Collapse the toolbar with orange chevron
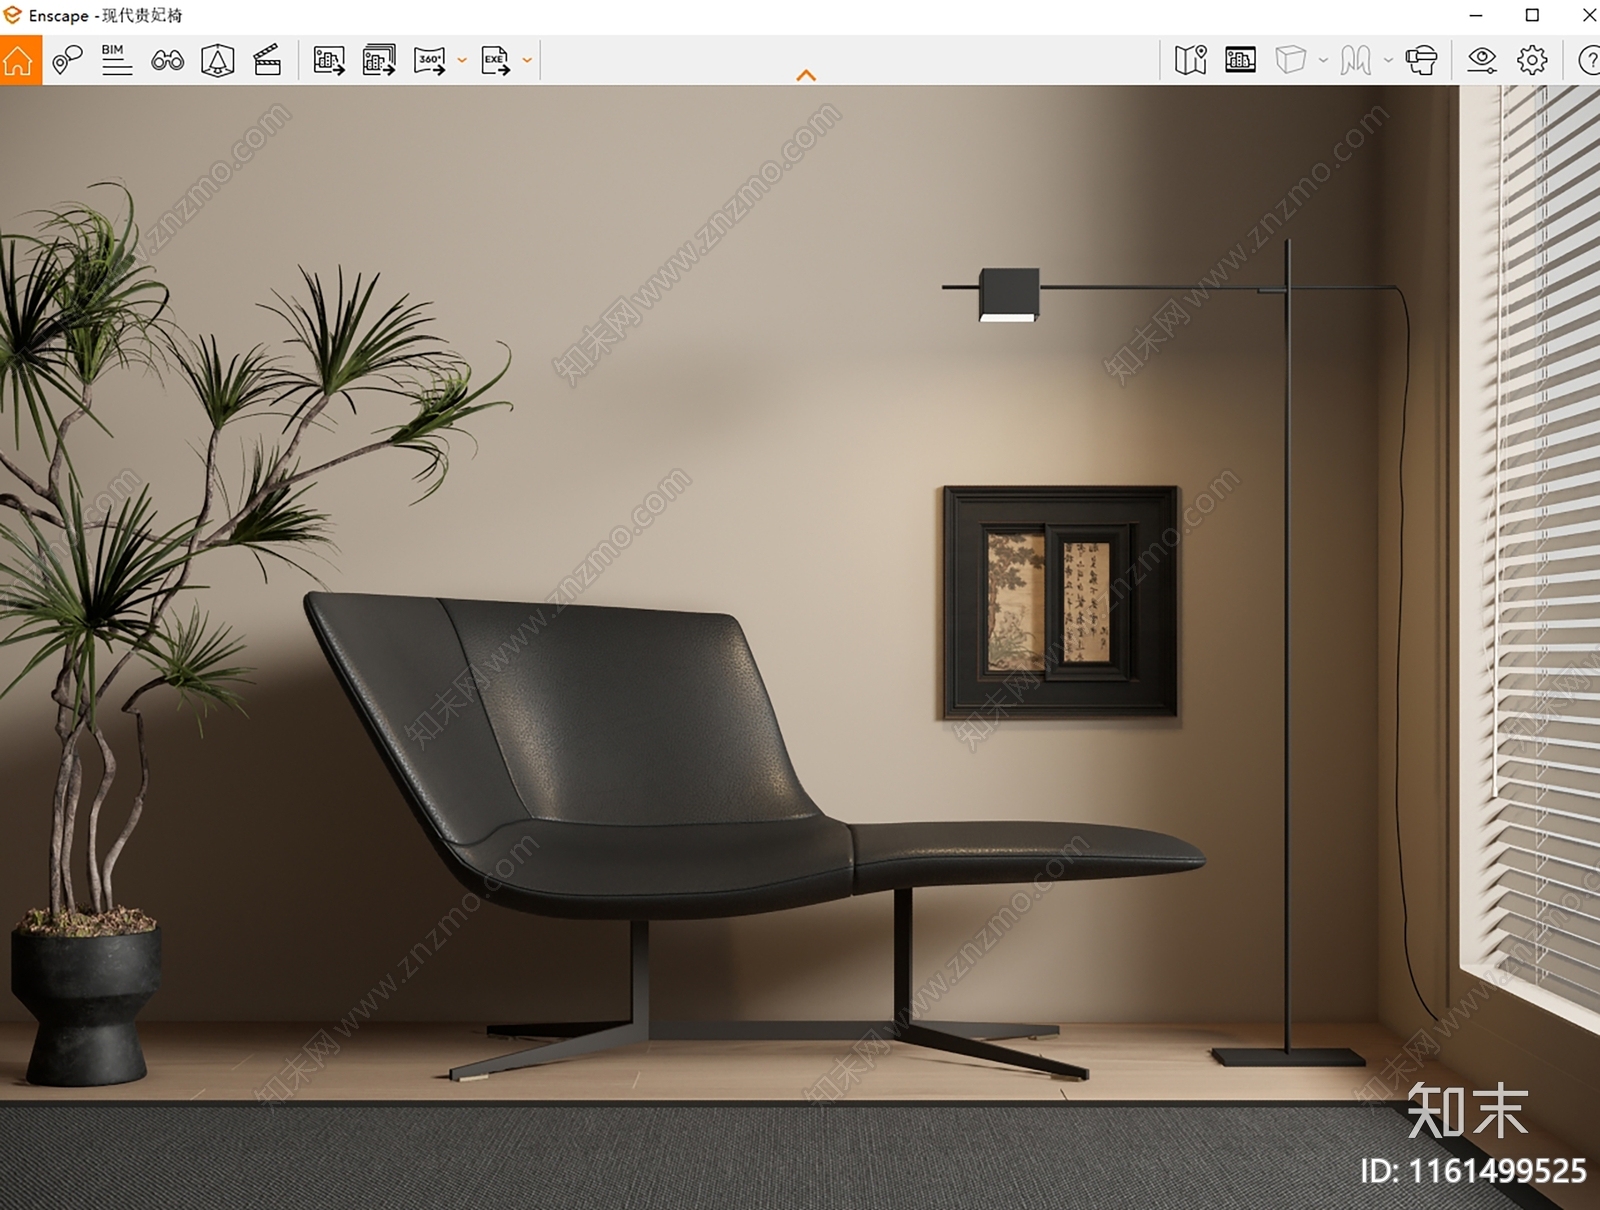 (806, 75)
